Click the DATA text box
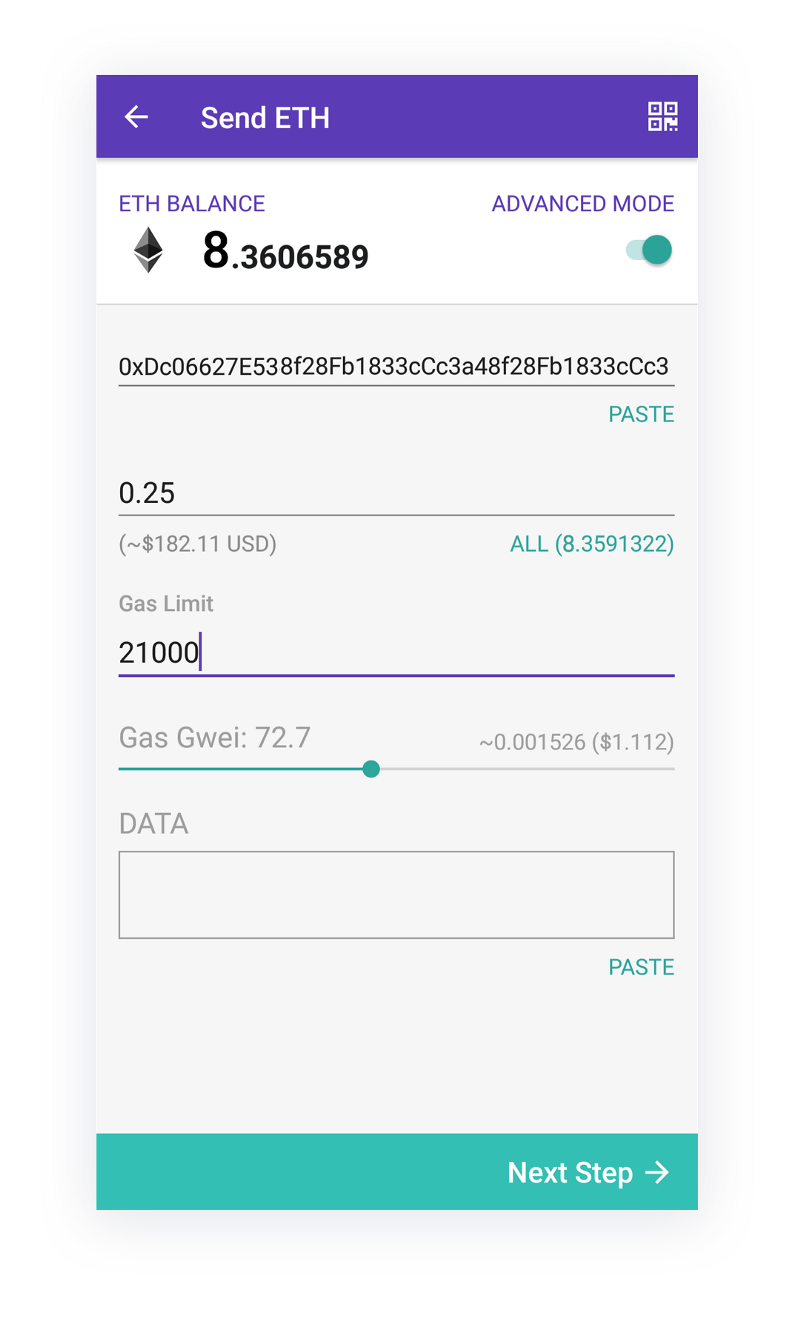Image resolution: width=800 pixels, height=1329 pixels. [396, 894]
